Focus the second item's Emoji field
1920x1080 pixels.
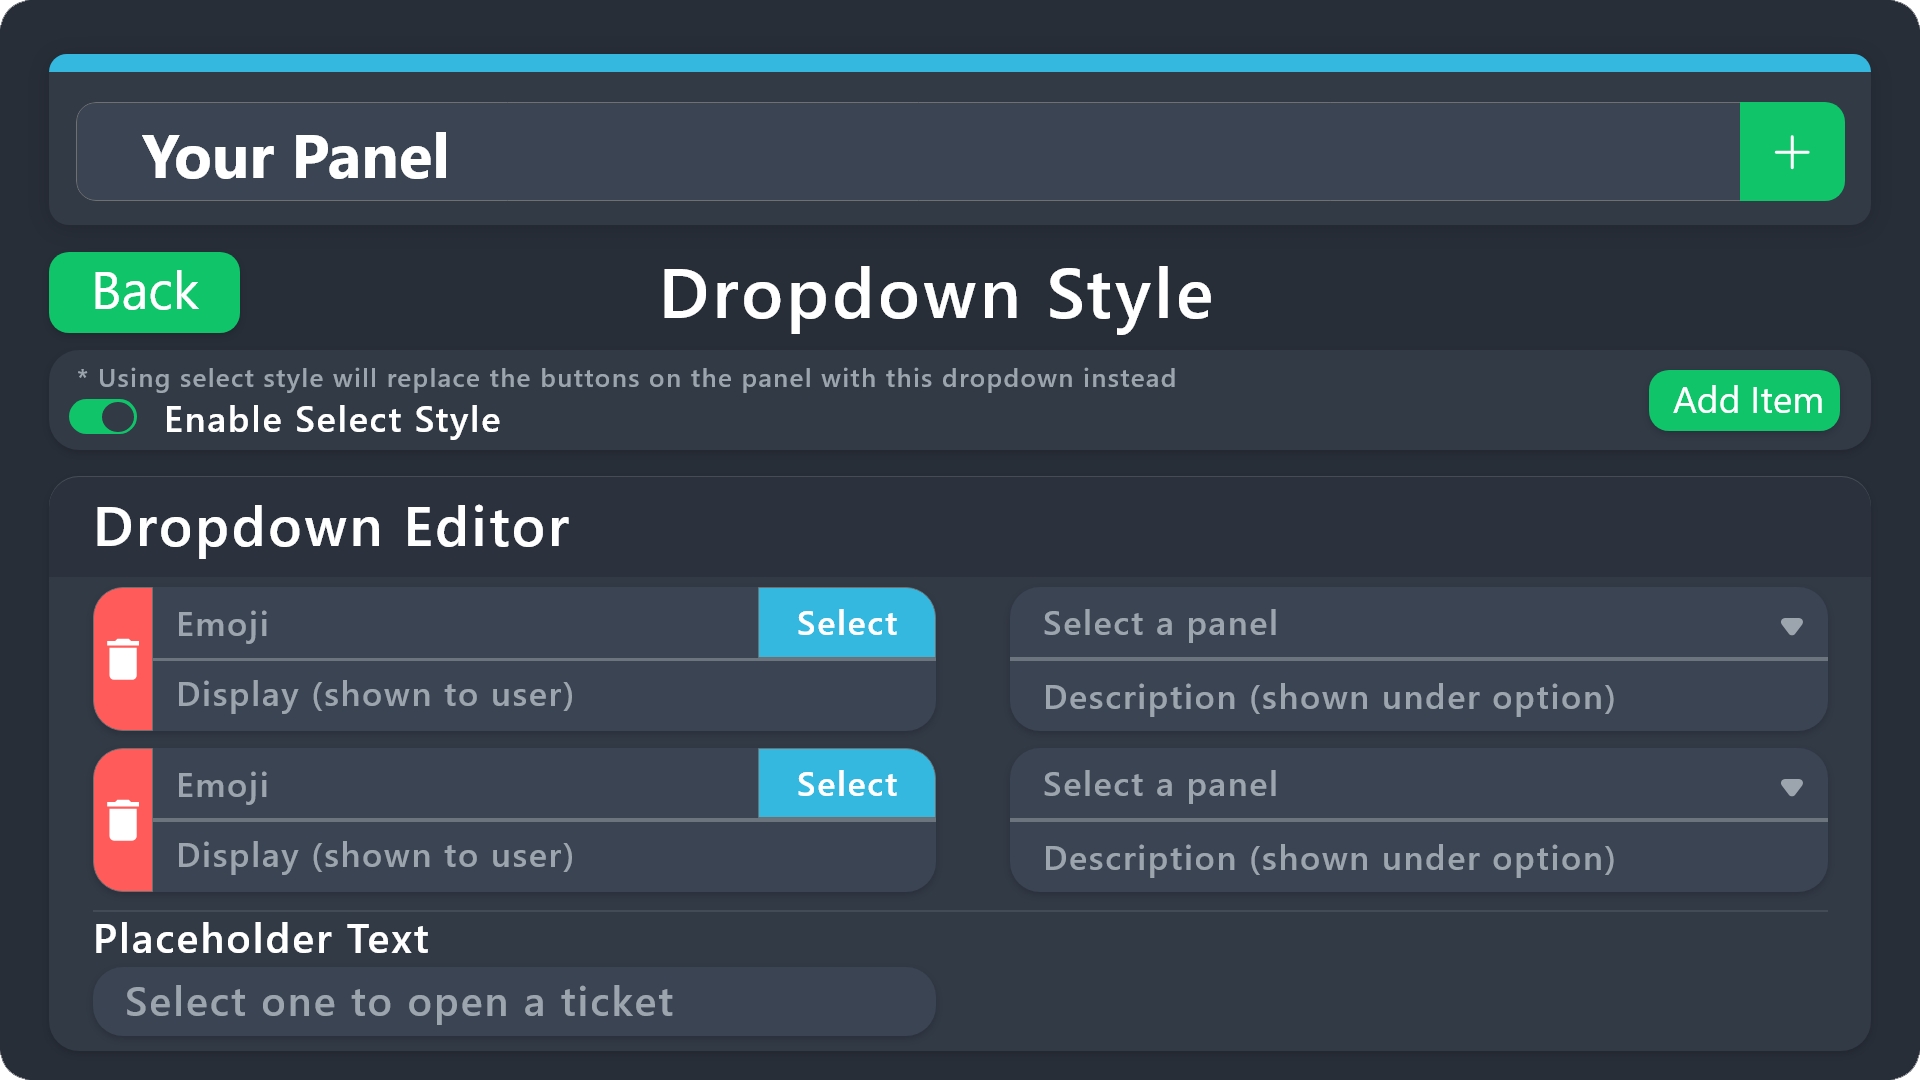pyautogui.click(x=456, y=784)
